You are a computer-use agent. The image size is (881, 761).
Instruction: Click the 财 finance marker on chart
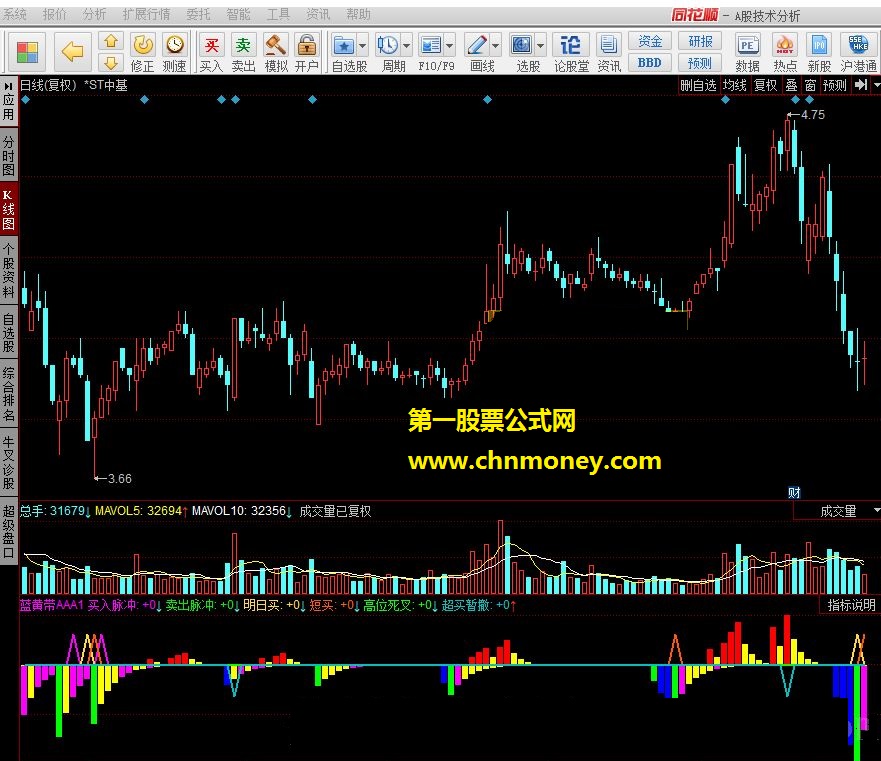[x=794, y=493]
